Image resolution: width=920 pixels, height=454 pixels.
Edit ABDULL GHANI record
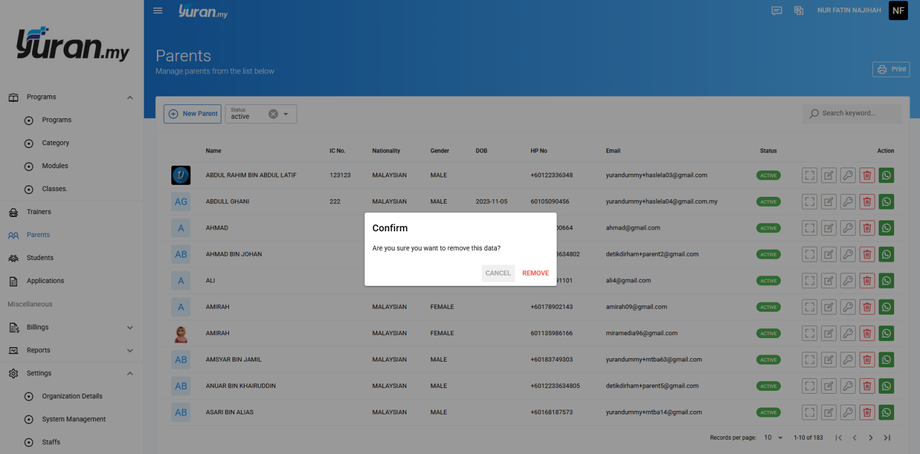828,202
